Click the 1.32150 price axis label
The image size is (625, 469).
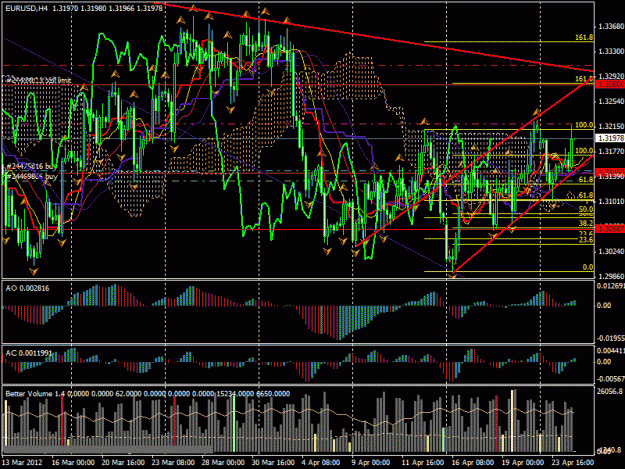[611, 126]
